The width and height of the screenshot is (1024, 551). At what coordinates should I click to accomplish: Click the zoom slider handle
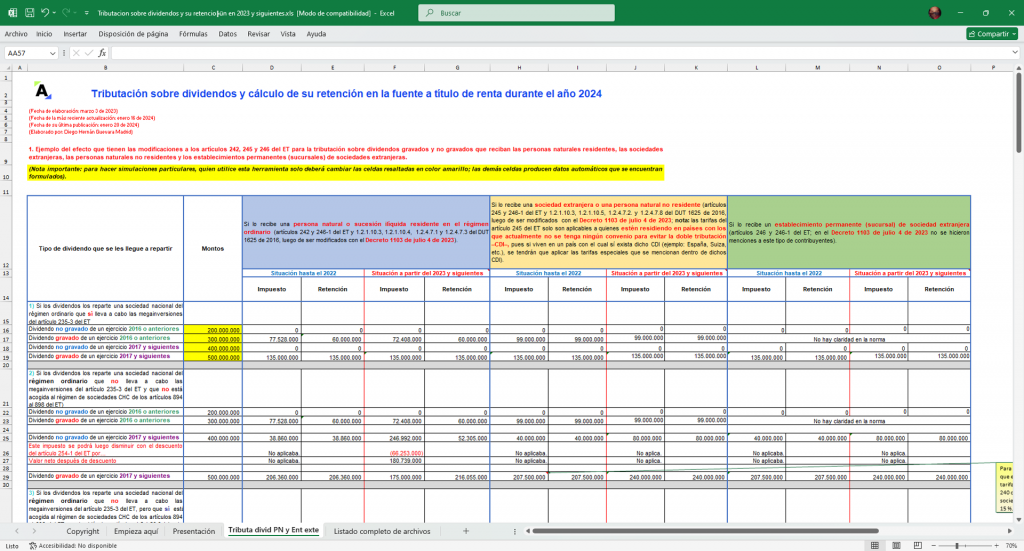(x=957, y=545)
